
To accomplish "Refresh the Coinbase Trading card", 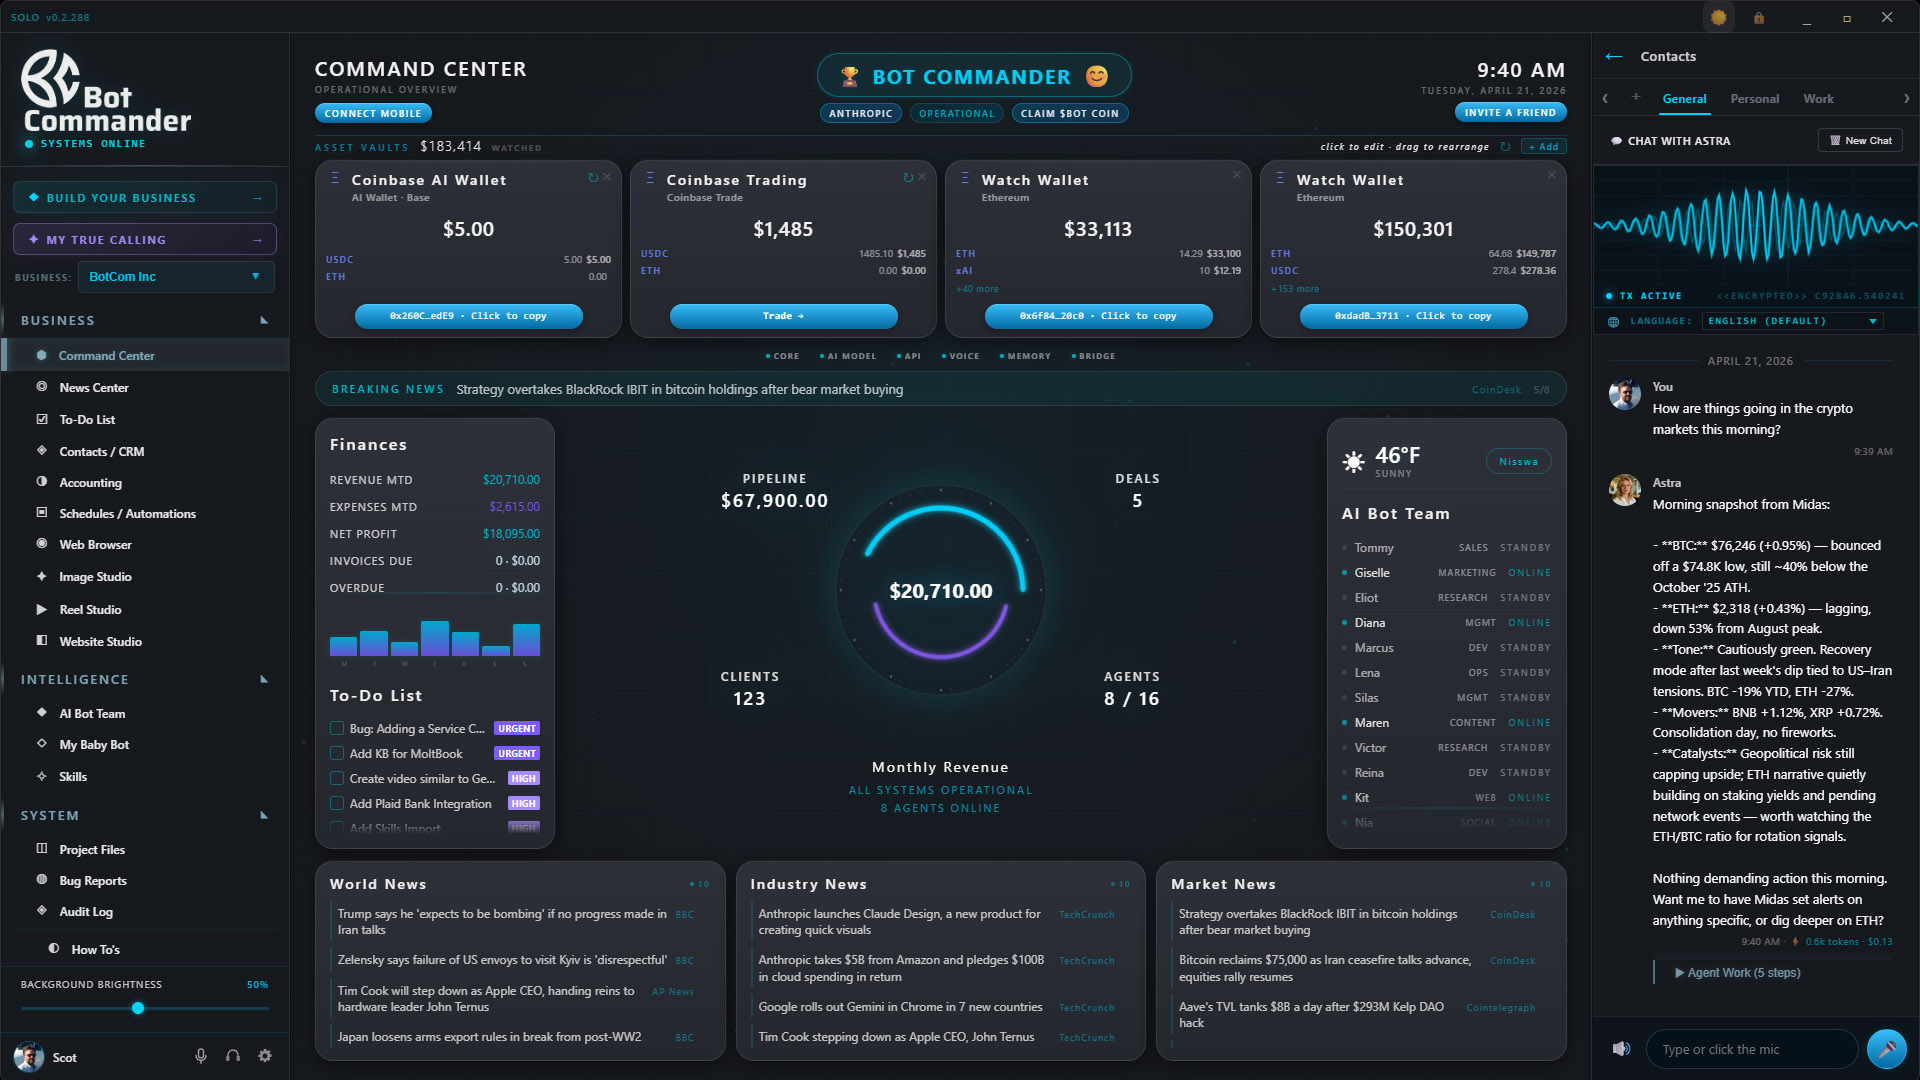I will (907, 177).
